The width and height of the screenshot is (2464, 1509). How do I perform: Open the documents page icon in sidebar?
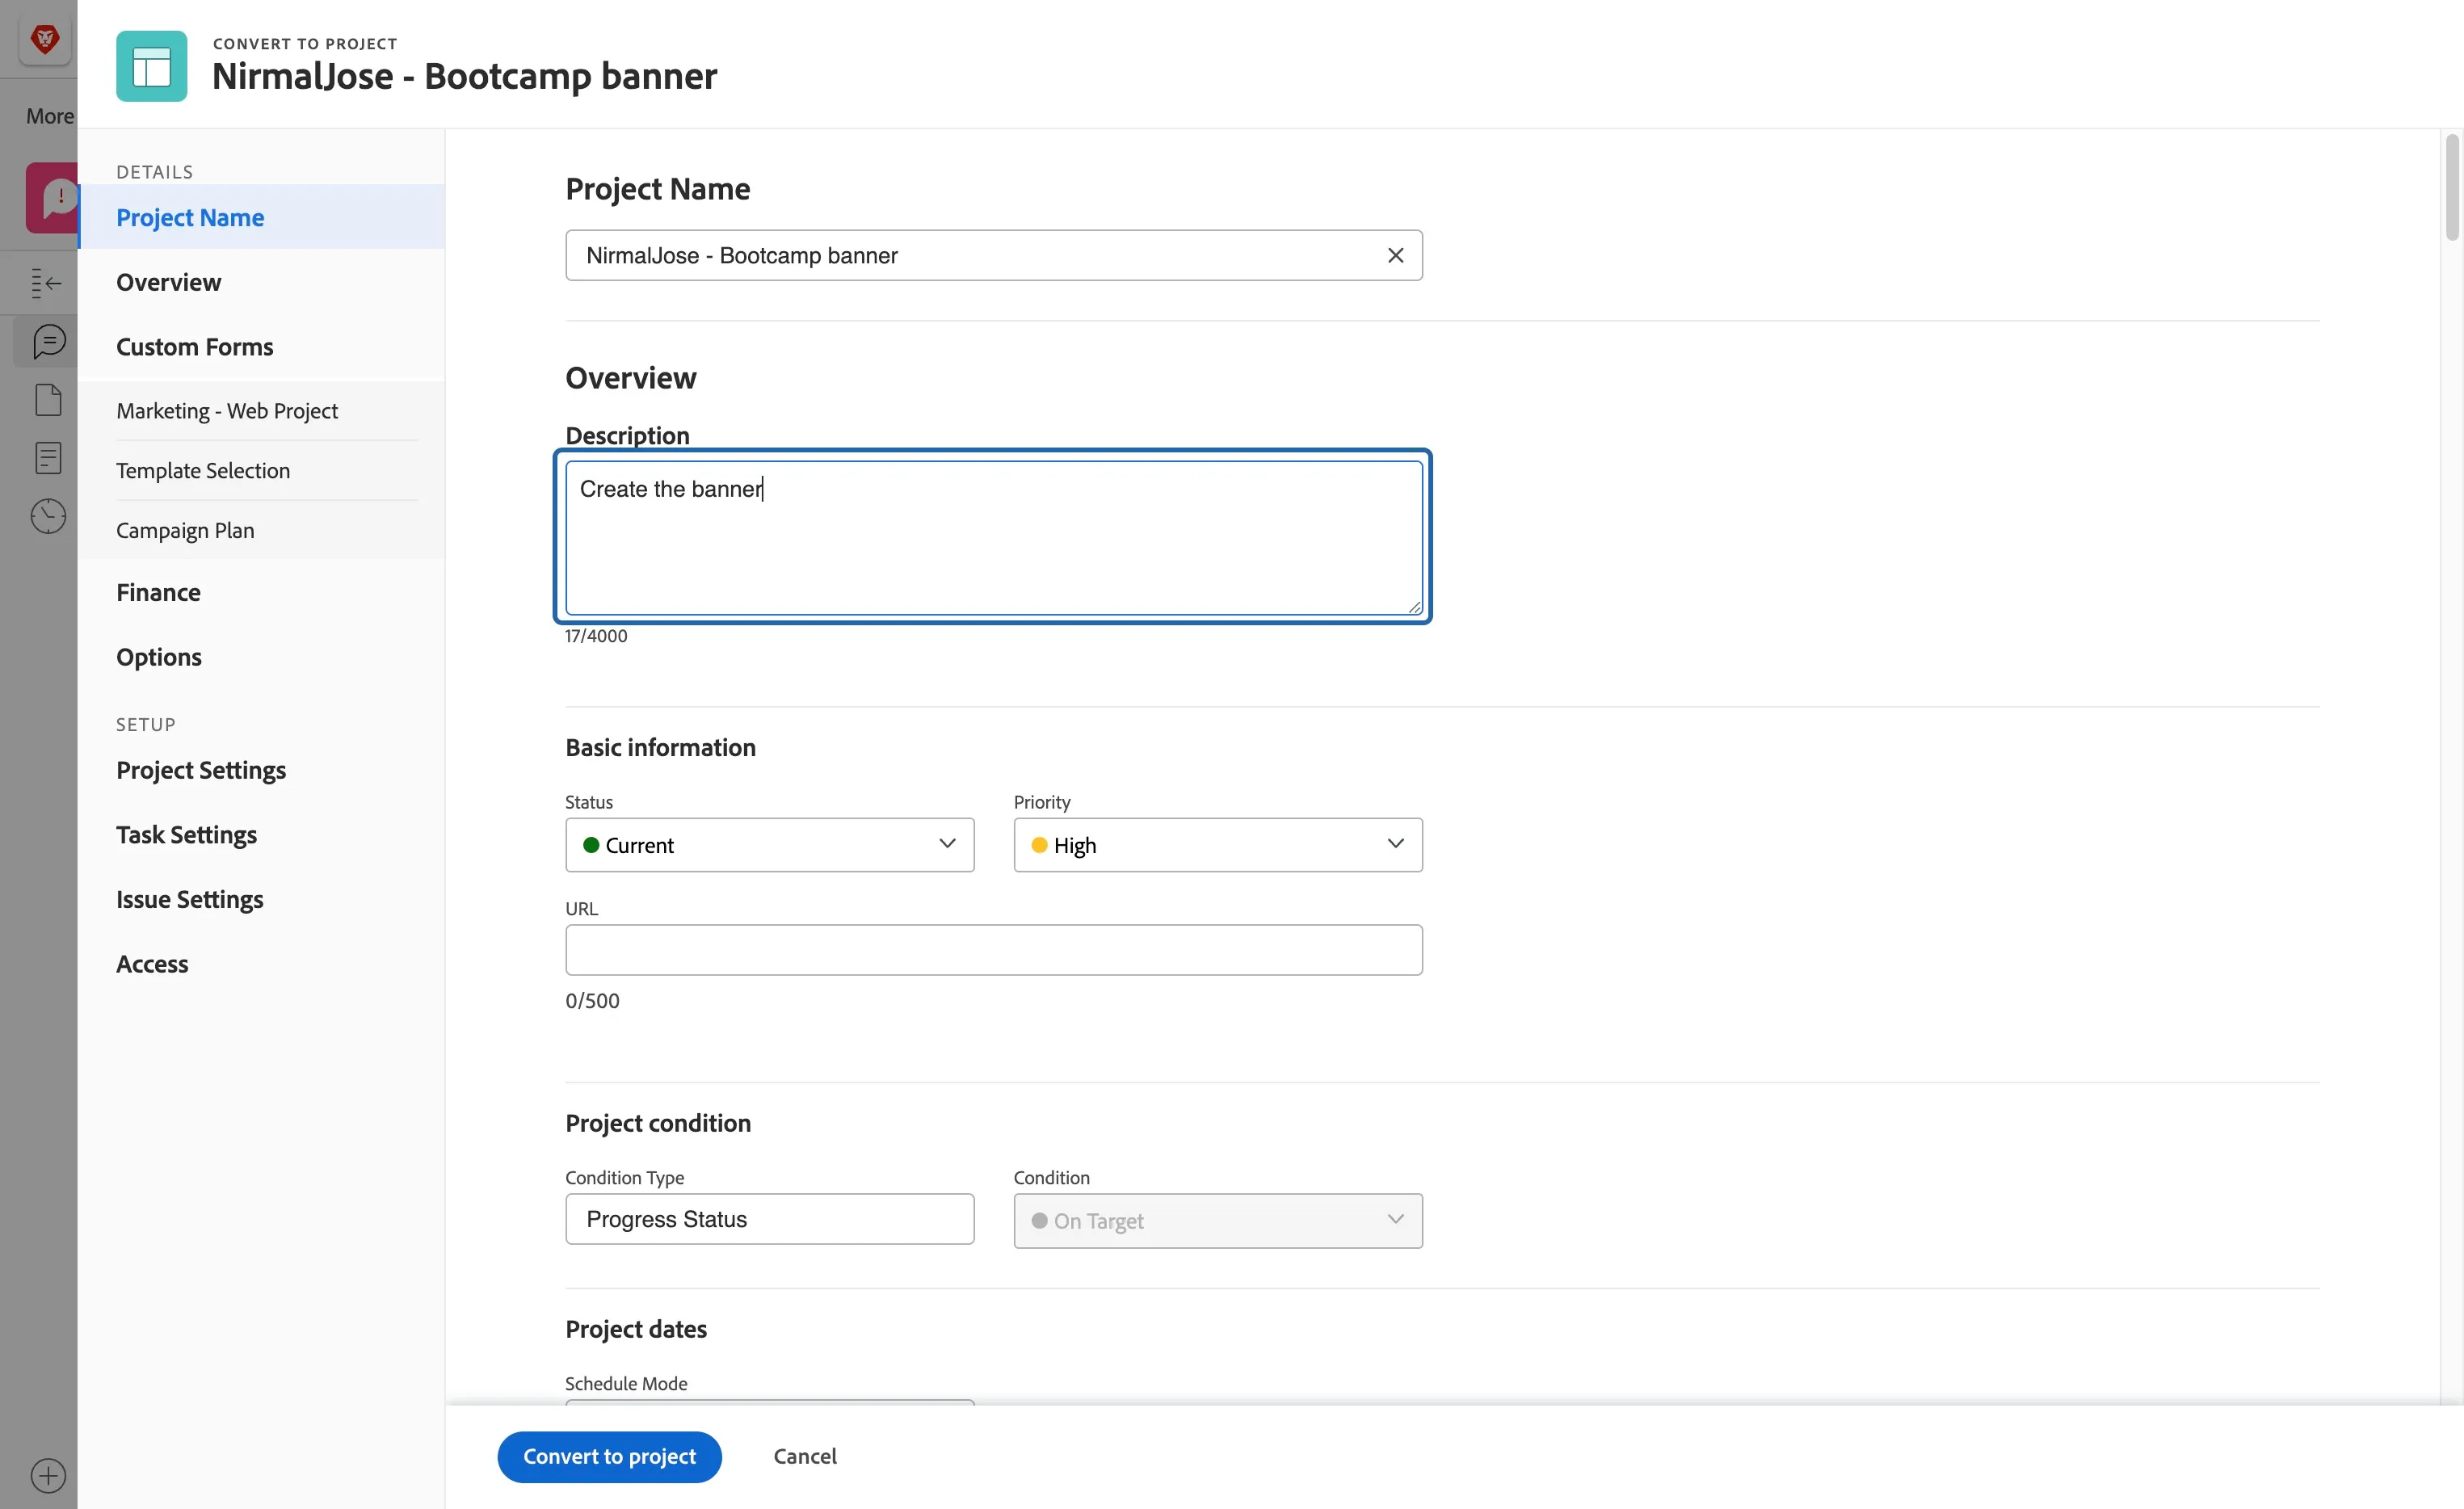point(48,400)
